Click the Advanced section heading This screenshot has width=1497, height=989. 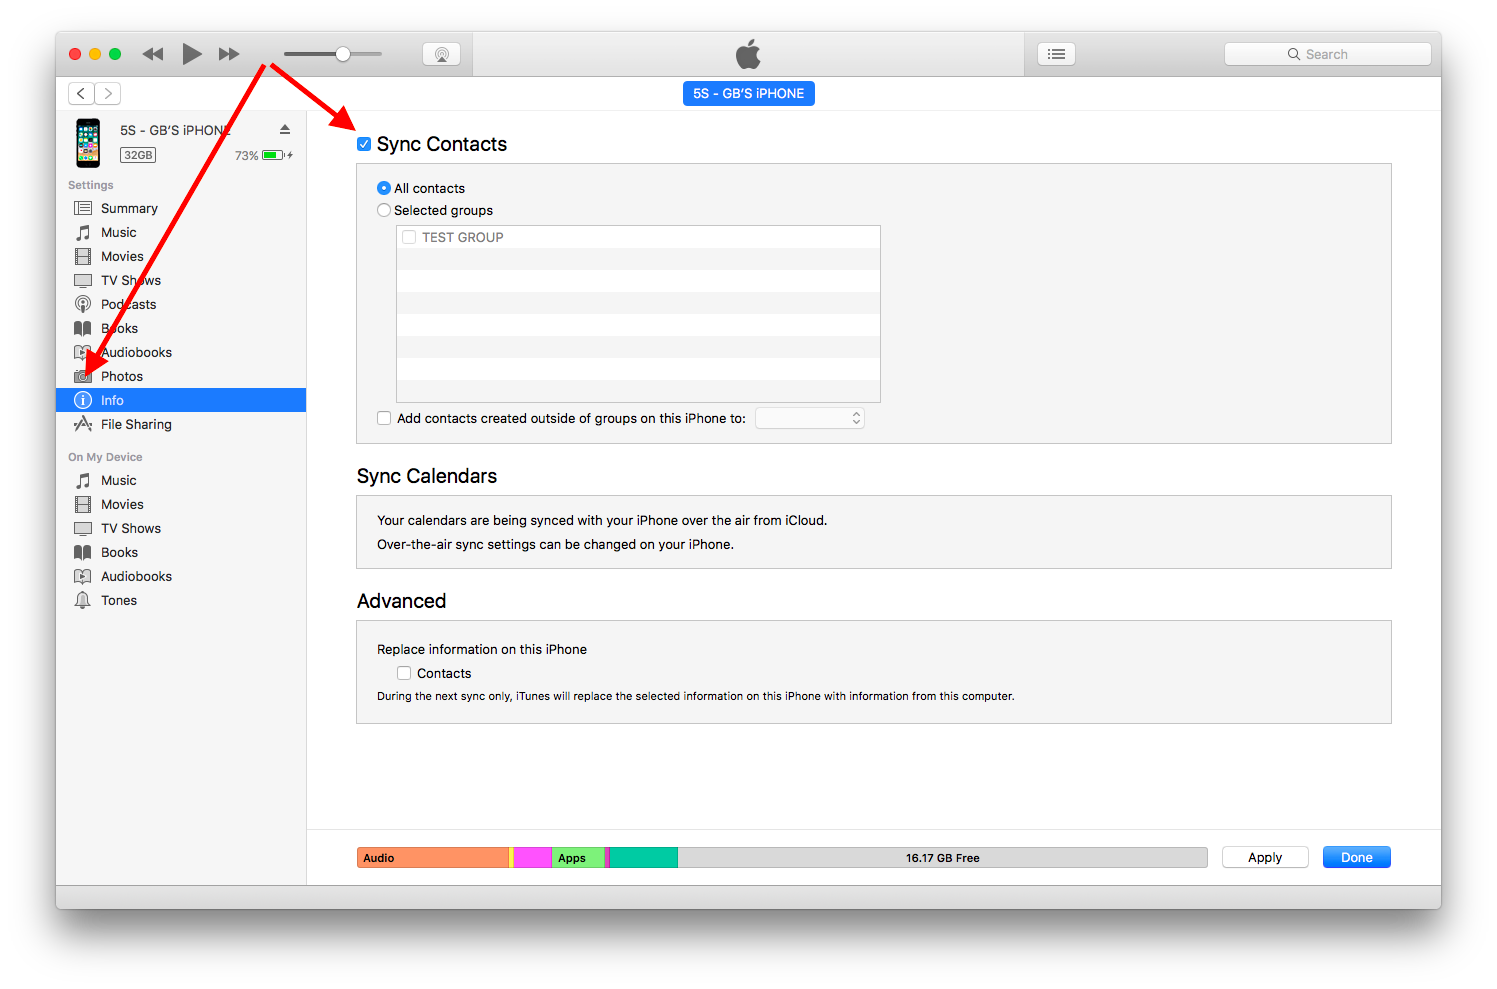click(402, 601)
